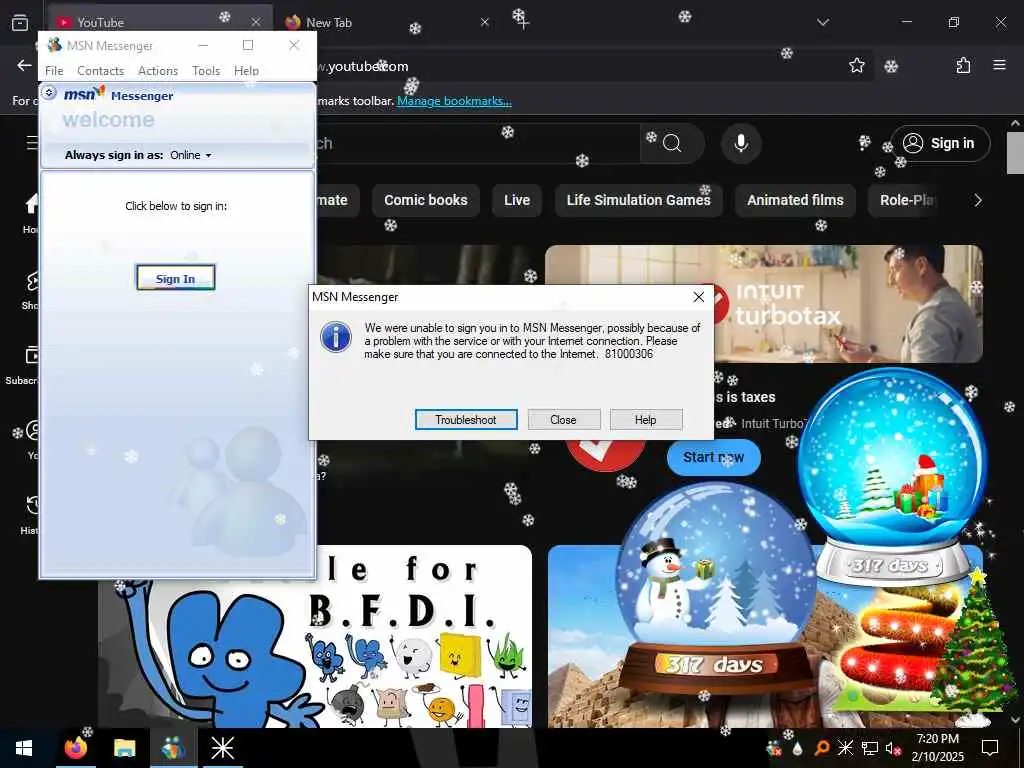Open MSN Messenger taskbar icon
Screen dimensions: 1024x768
click(x=173, y=748)
